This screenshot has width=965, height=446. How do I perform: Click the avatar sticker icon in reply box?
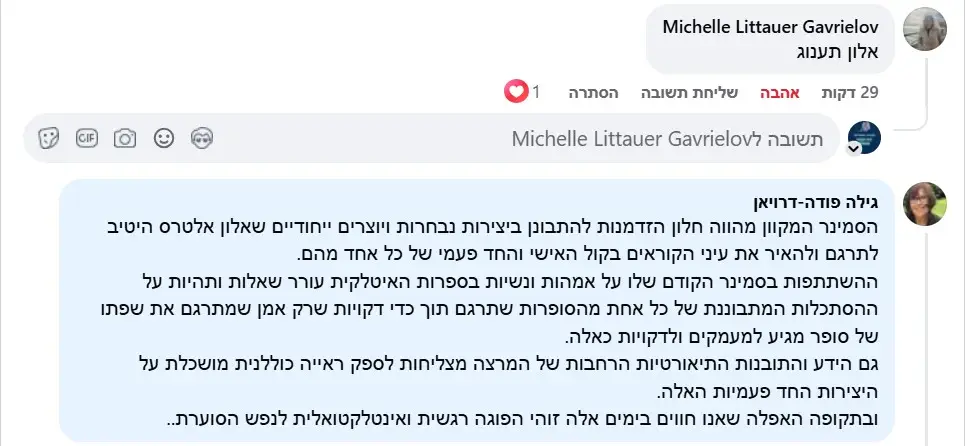tap(202, 138)
